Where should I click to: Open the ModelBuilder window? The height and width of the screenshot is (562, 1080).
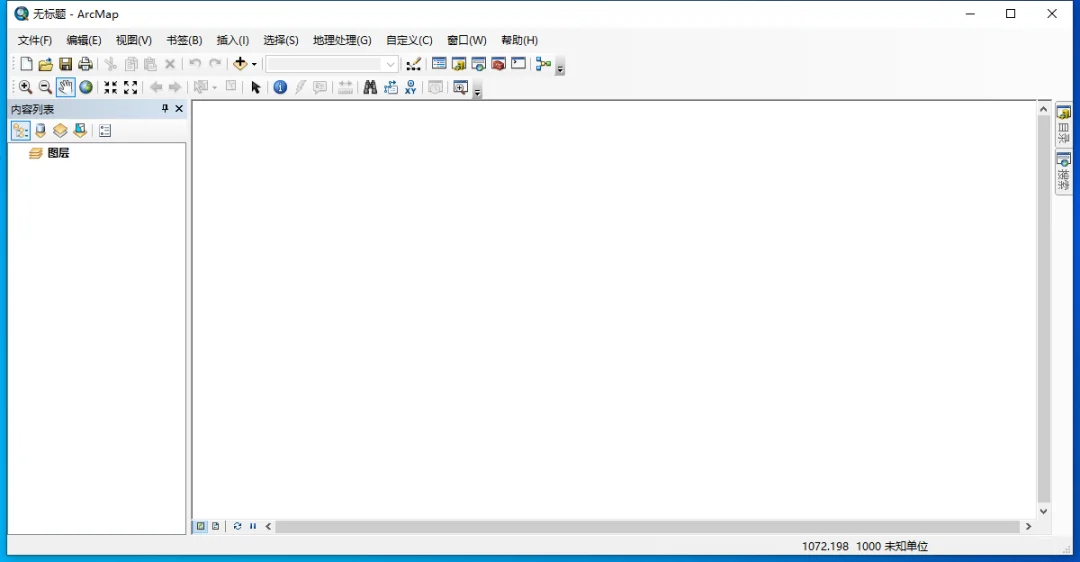[543, 63]
